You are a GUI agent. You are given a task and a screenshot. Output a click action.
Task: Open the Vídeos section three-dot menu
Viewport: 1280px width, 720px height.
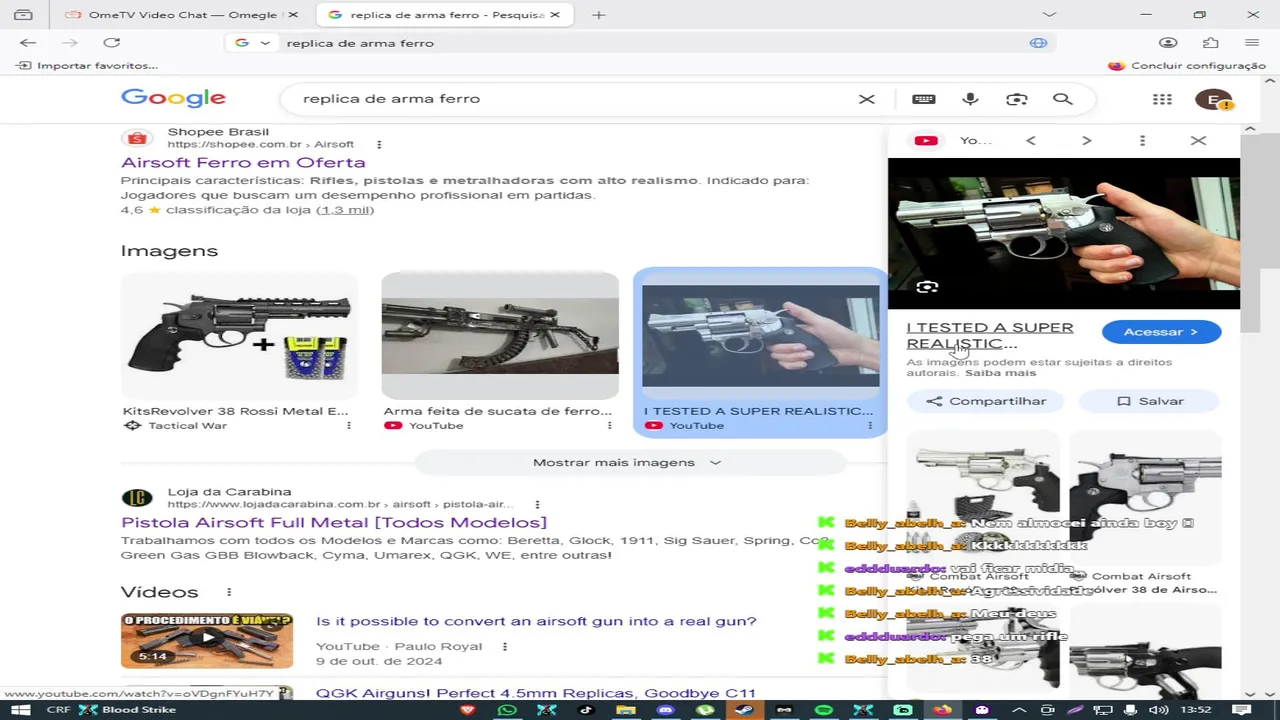(x=229, y=592)
